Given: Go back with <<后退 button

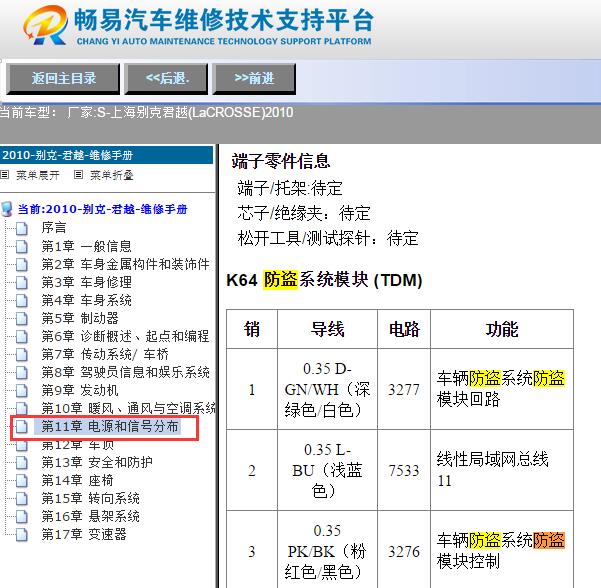Looking at the screenshot, I should (x=166, y=79).
